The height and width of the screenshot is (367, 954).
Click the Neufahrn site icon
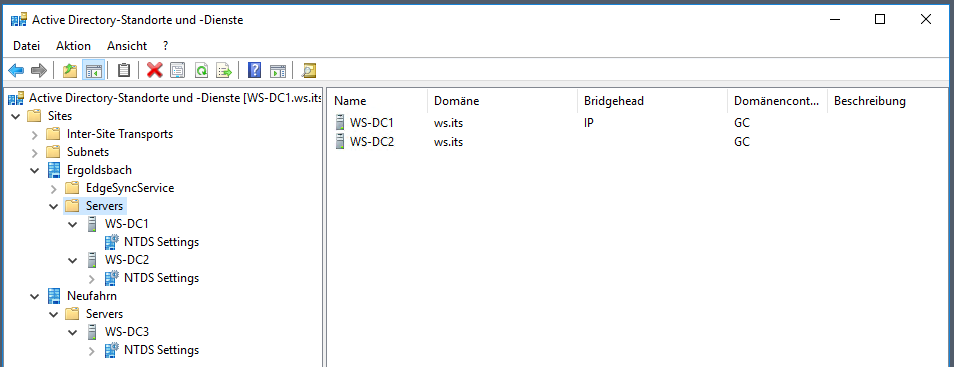(x=54, y=296)
